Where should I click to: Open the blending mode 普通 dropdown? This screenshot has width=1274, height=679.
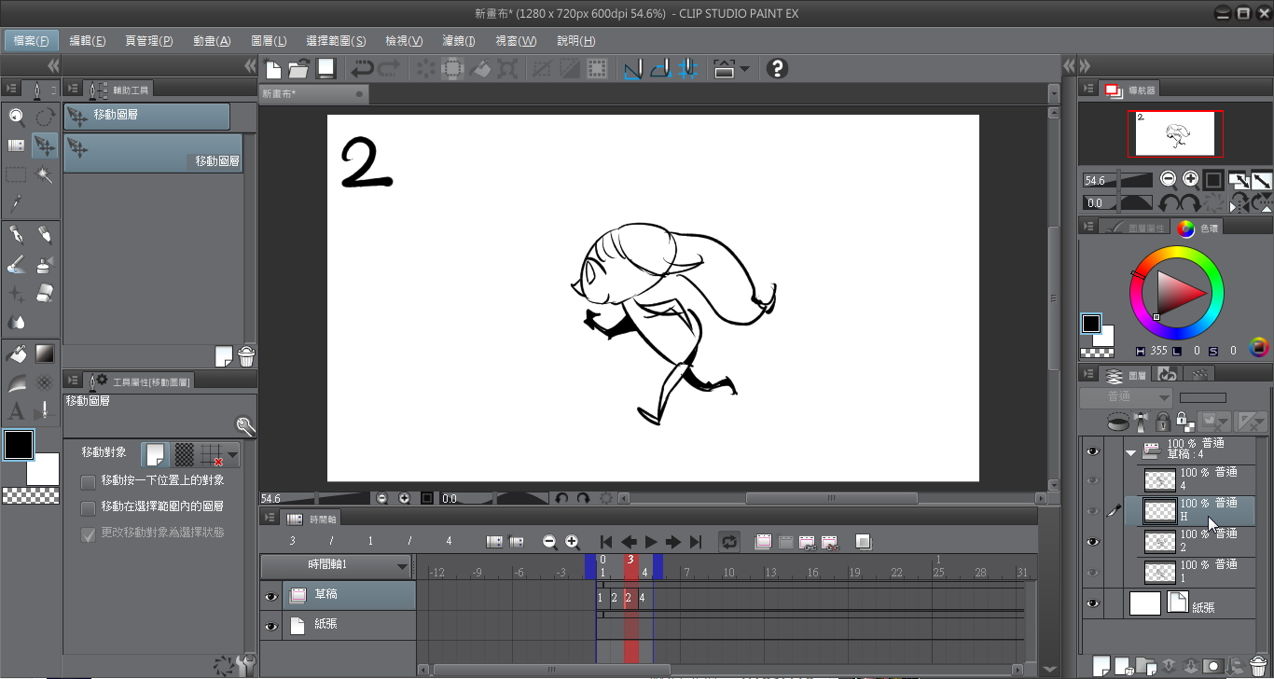click(x=1125, y=397)
